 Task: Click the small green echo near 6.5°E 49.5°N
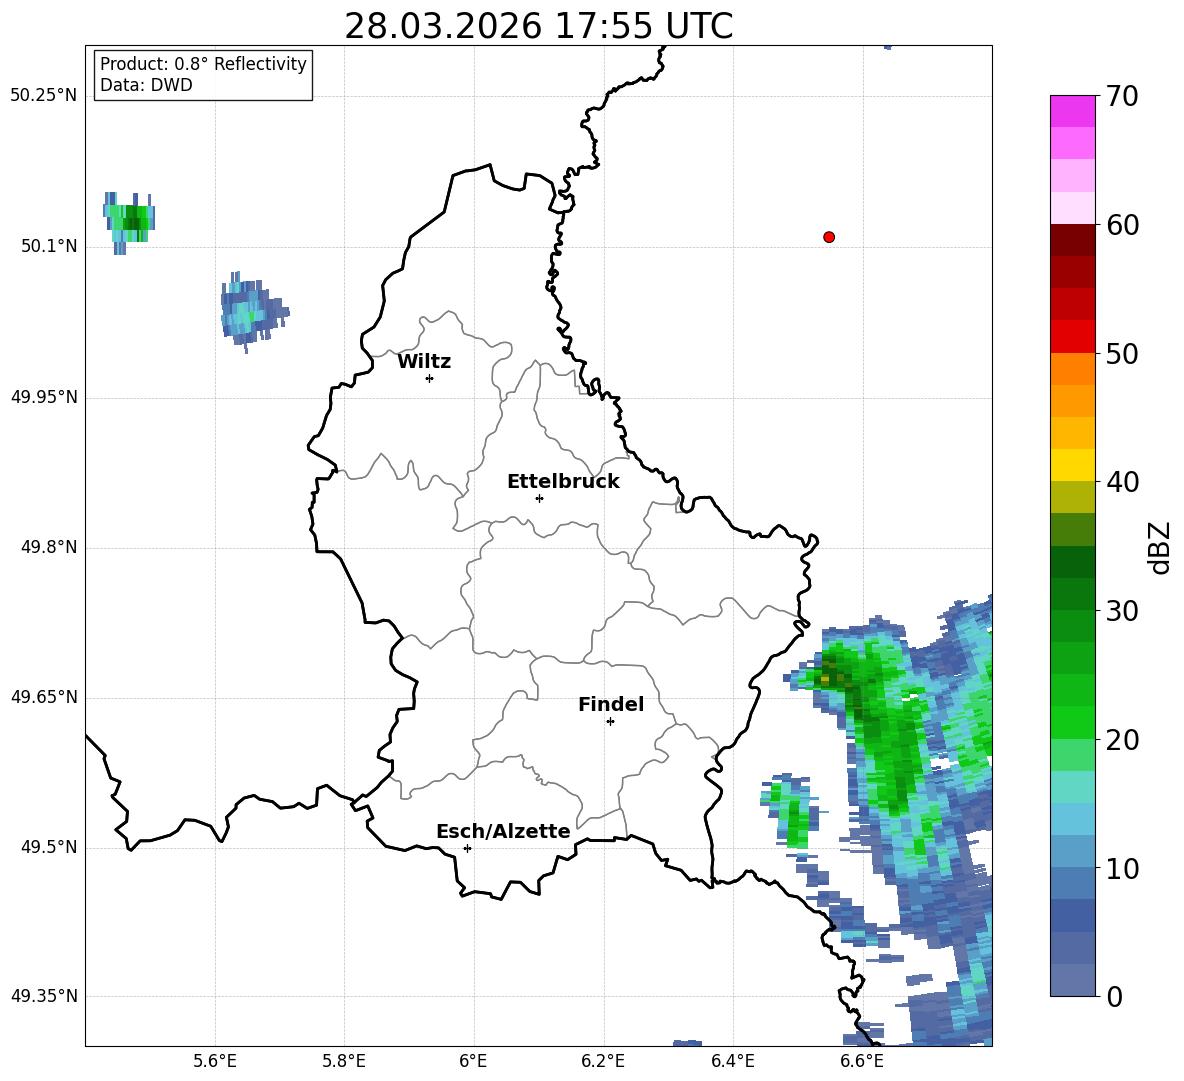point(791,811)
